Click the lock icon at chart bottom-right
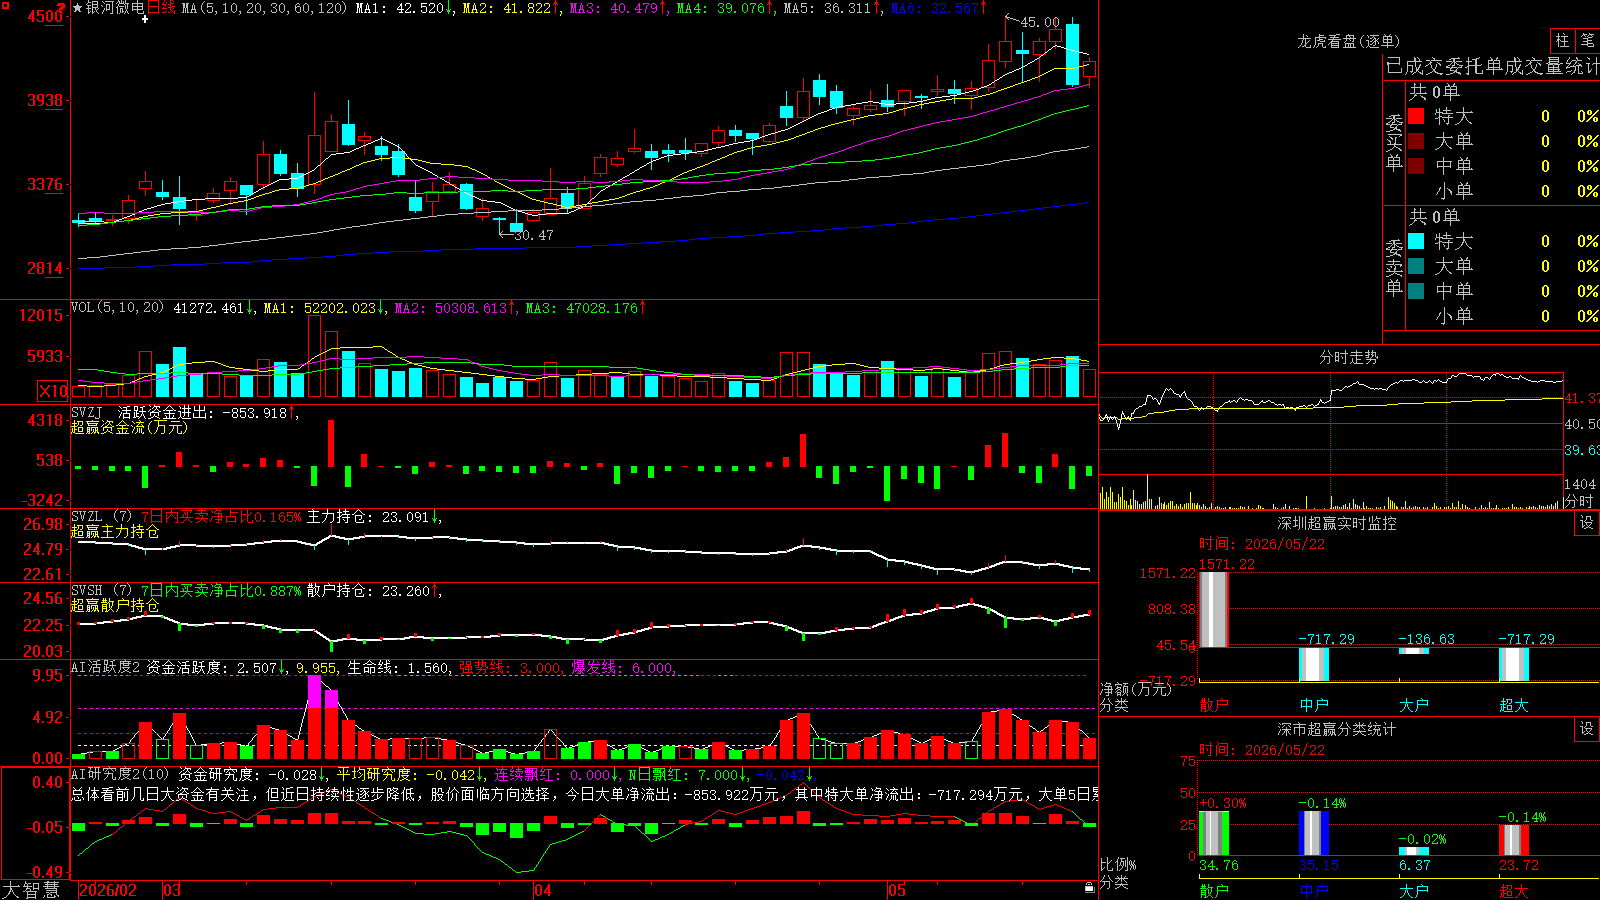This screenshot has height=900, width=1600. tap(1089, 888)
